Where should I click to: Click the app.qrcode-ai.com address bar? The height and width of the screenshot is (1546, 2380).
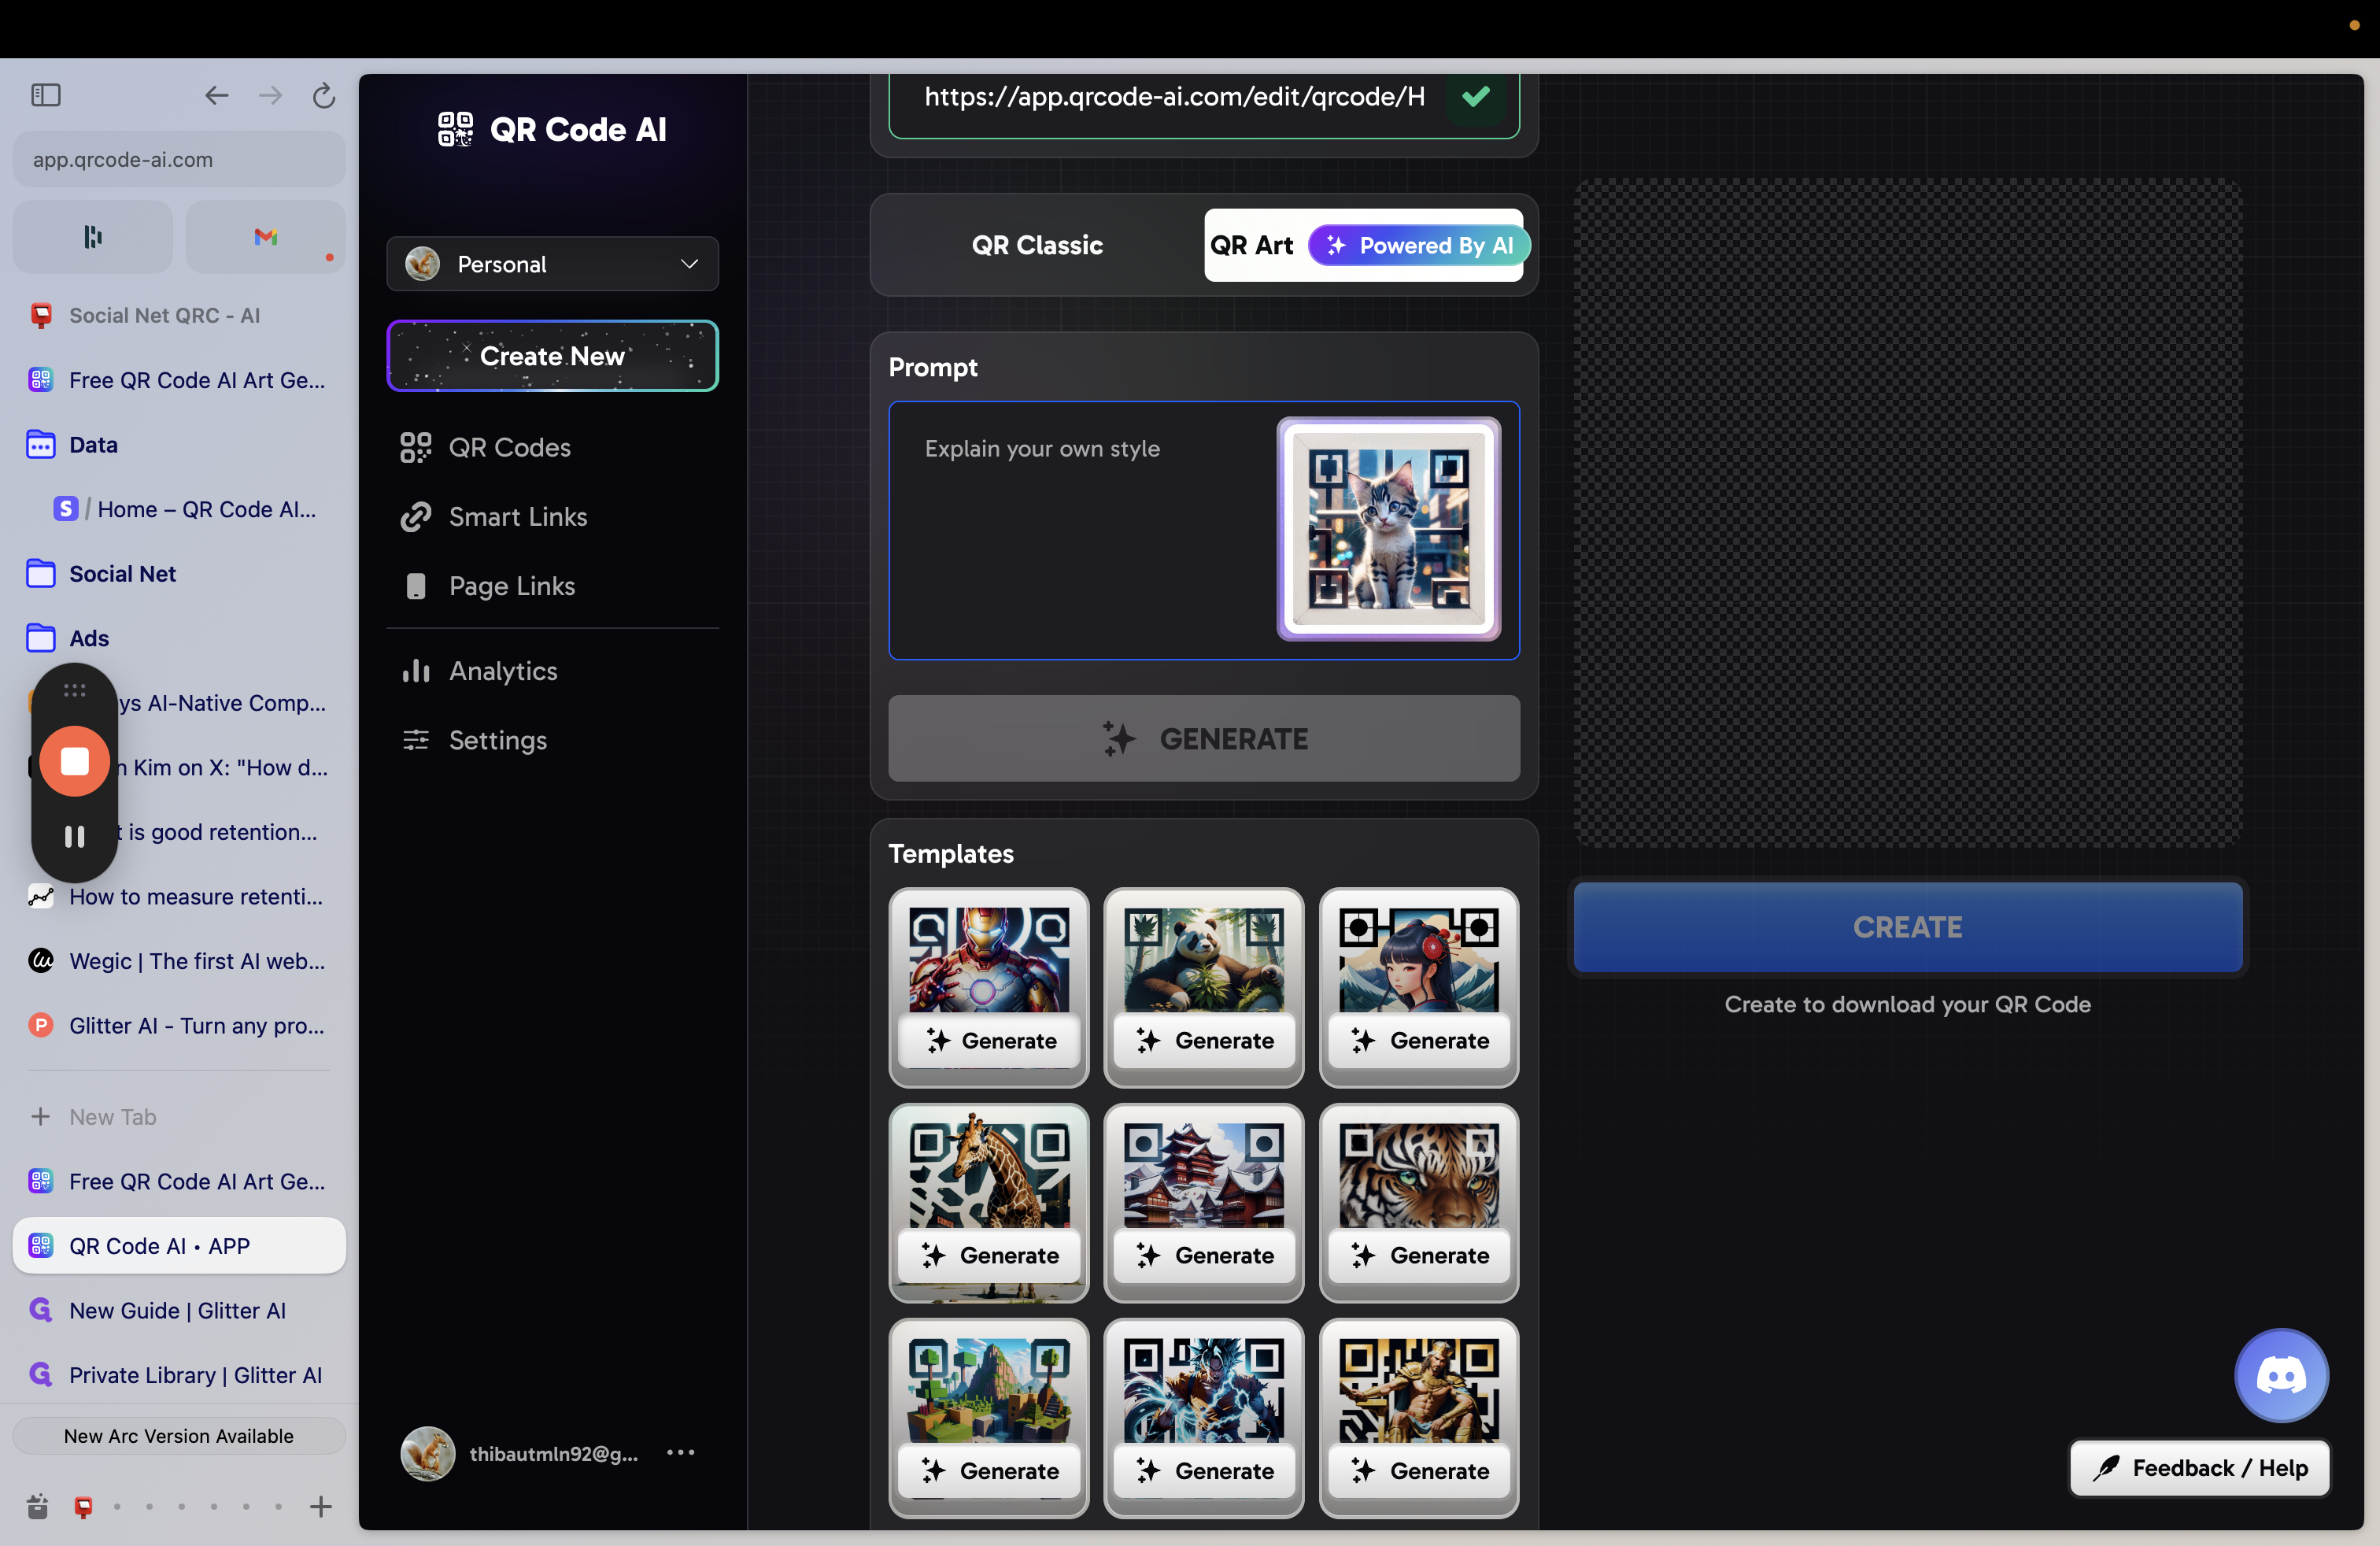pyautogui.click(x=179, y=159)
